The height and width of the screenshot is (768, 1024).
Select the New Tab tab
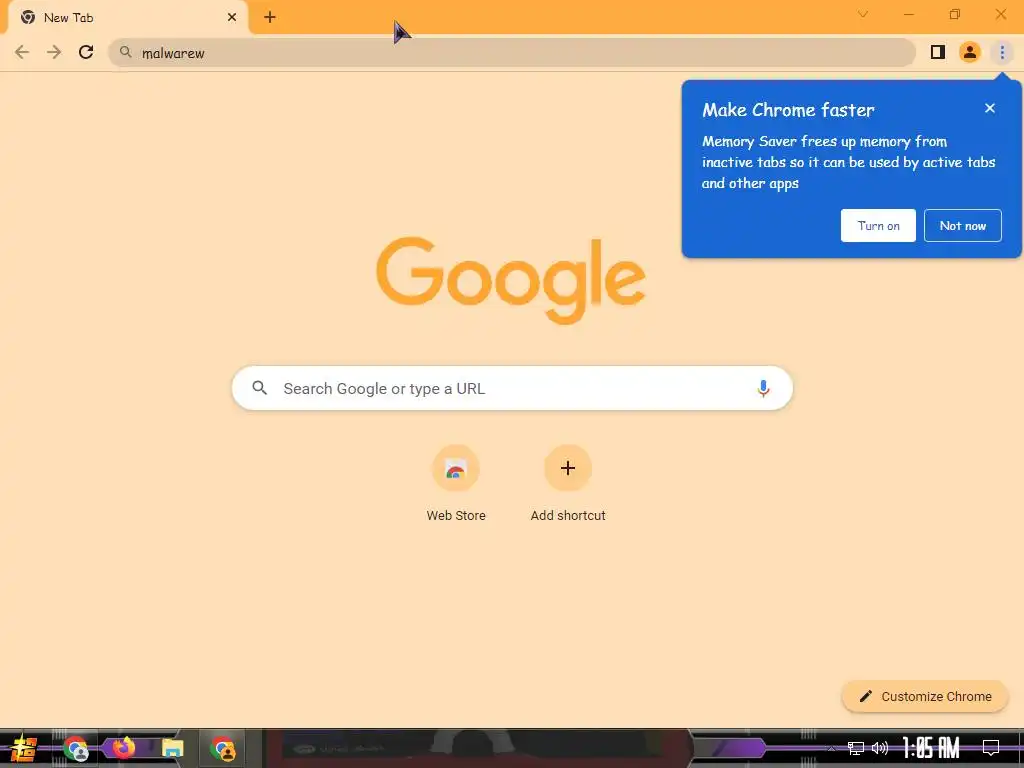(128, 18)
